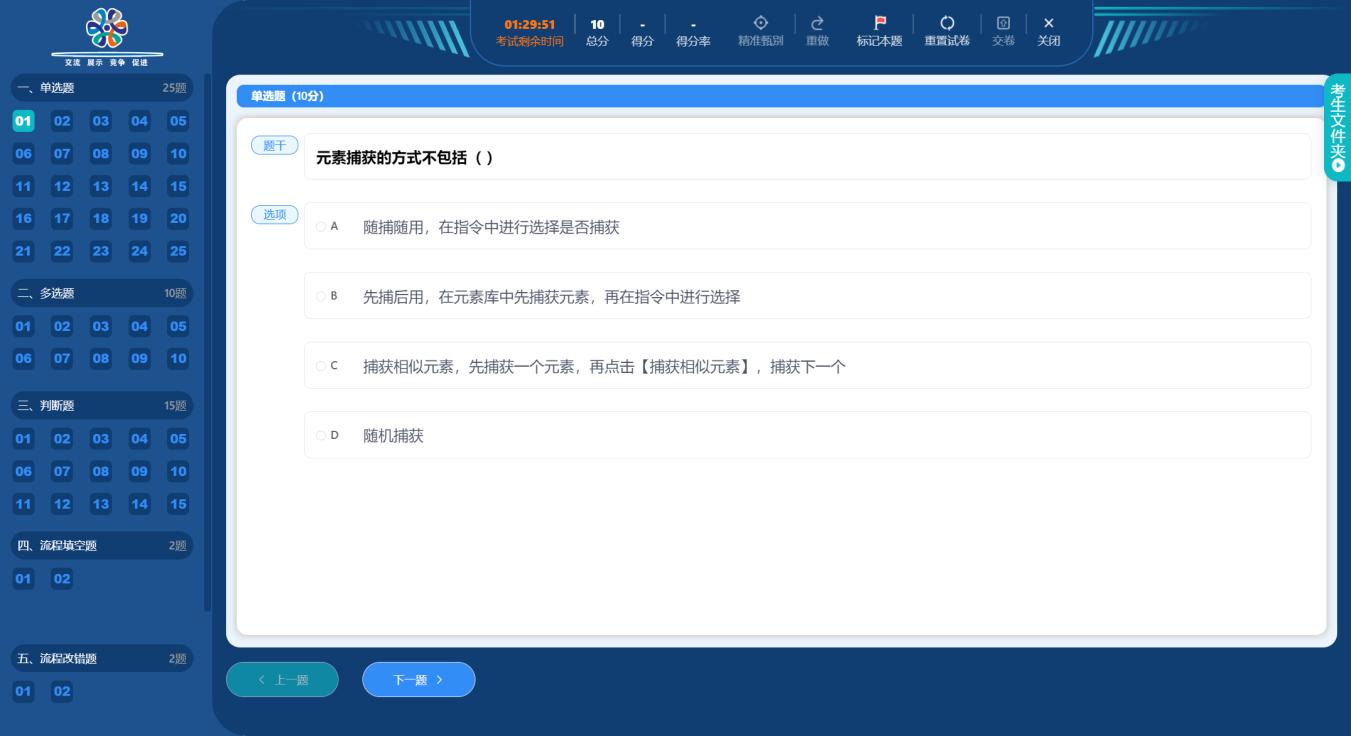Jump to multiple-choice question 10

(x=178, y=358)
